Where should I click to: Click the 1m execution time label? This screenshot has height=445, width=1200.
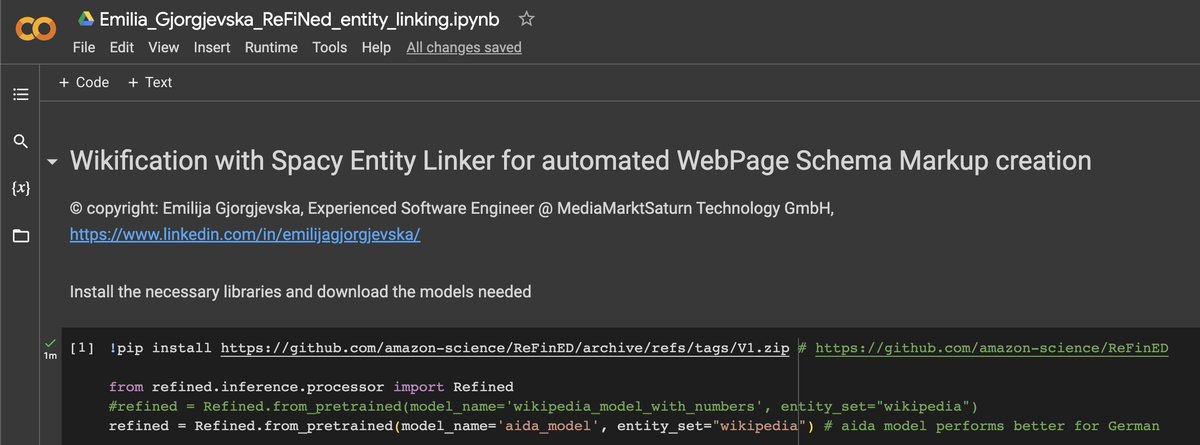pos(50,356)
